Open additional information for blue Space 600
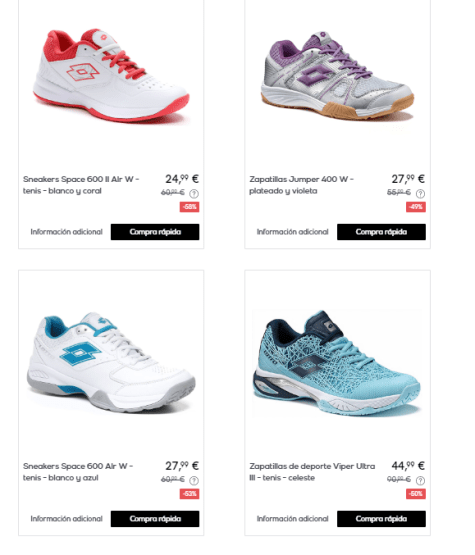Image resolution: width=475 pixels, height=555 pixels. (66, 519)
